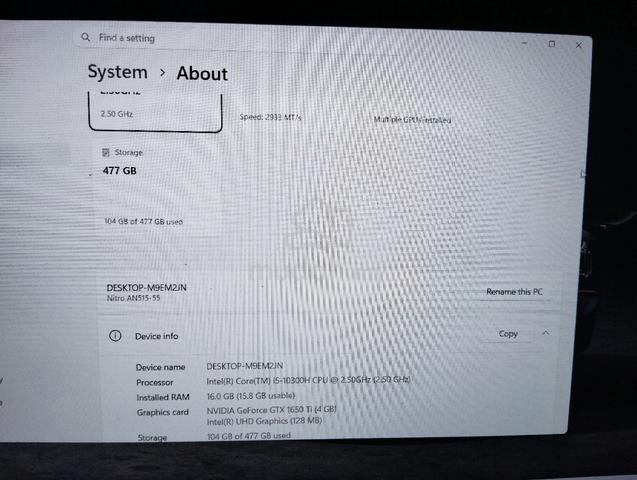The image size is (637, 480).
Task: Click the Graphics card label
Action: 162,412
